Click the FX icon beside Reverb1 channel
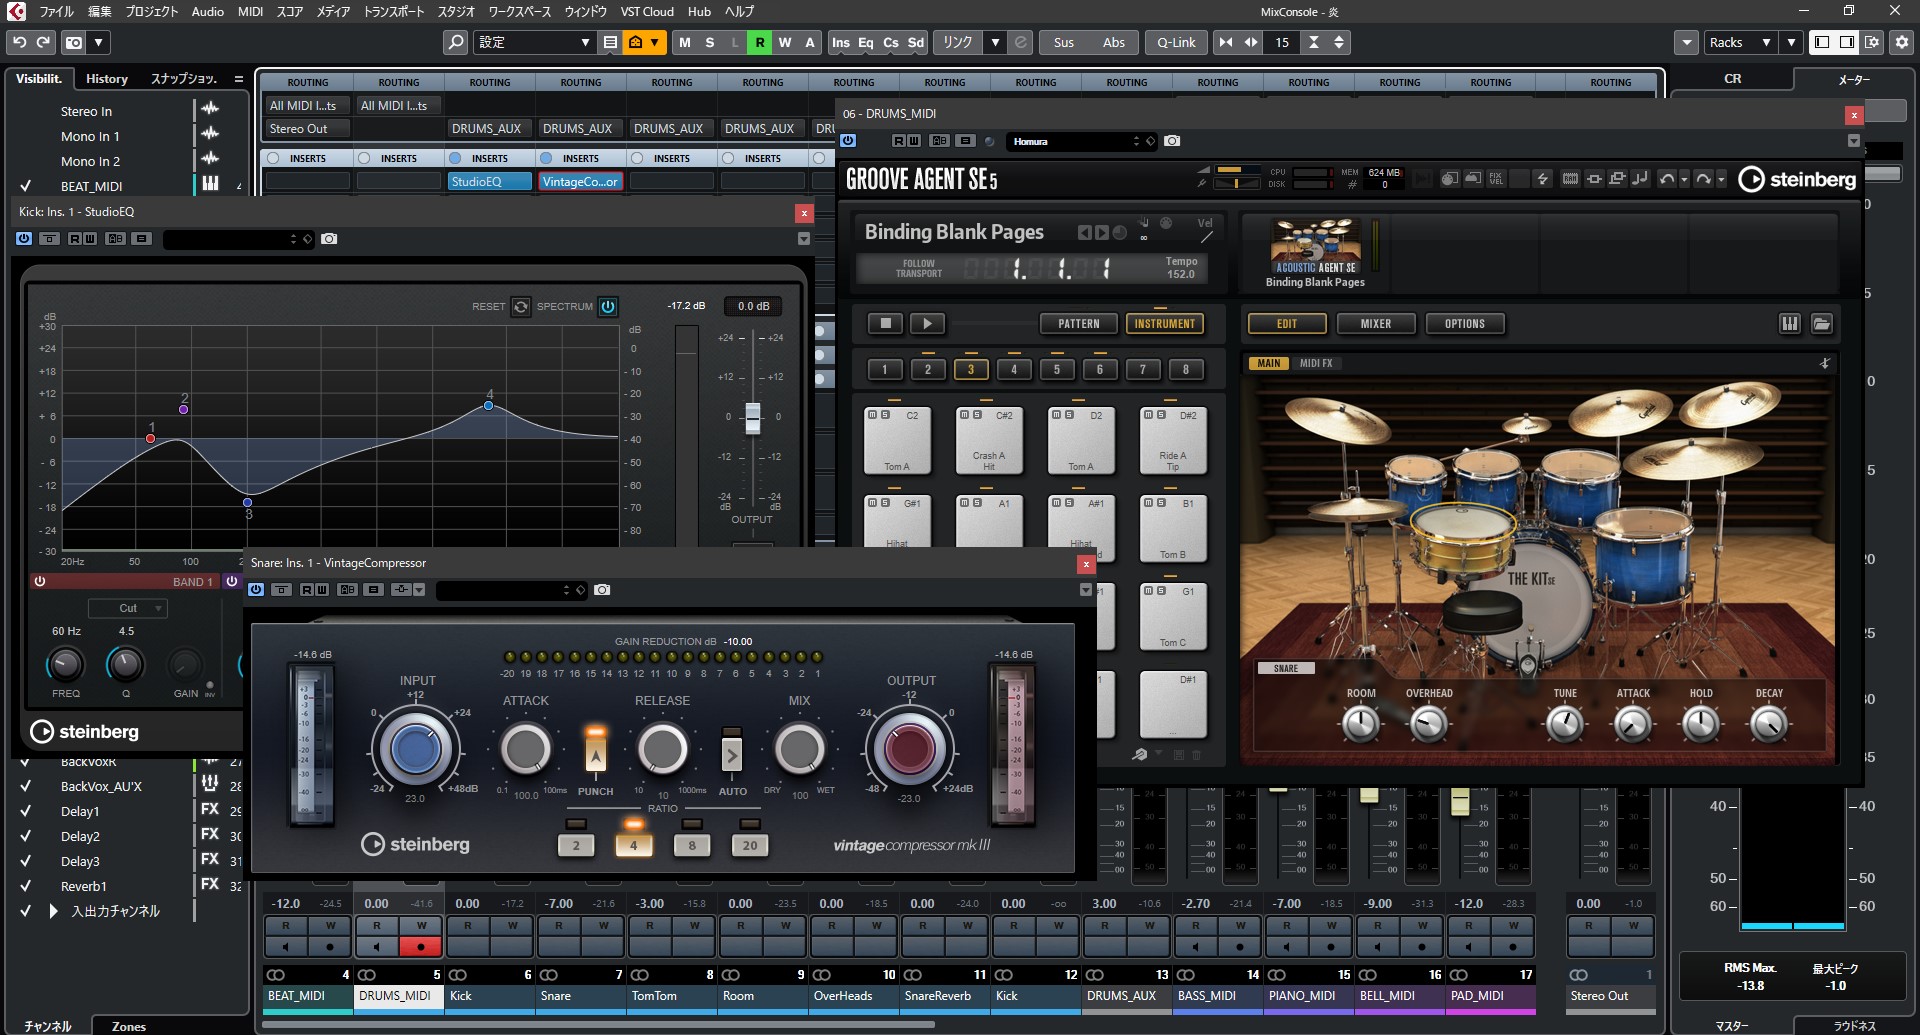Viewport: 1920px width, 1035px height. tap(210, 884)
